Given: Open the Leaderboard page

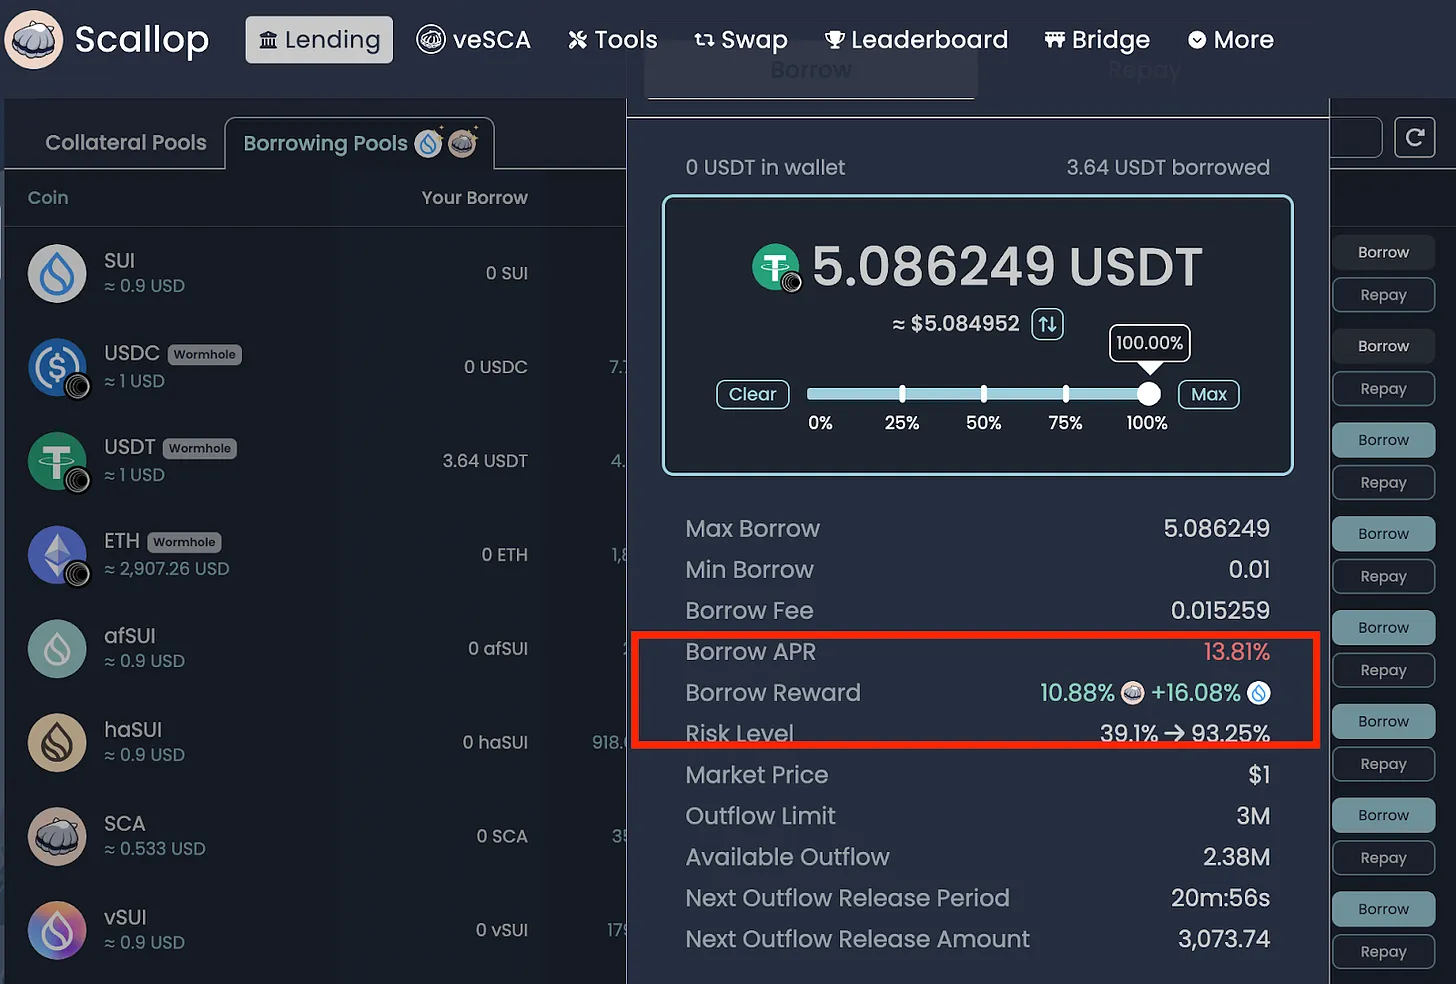Looking at the screenshot, I should [x=916, y=40].
